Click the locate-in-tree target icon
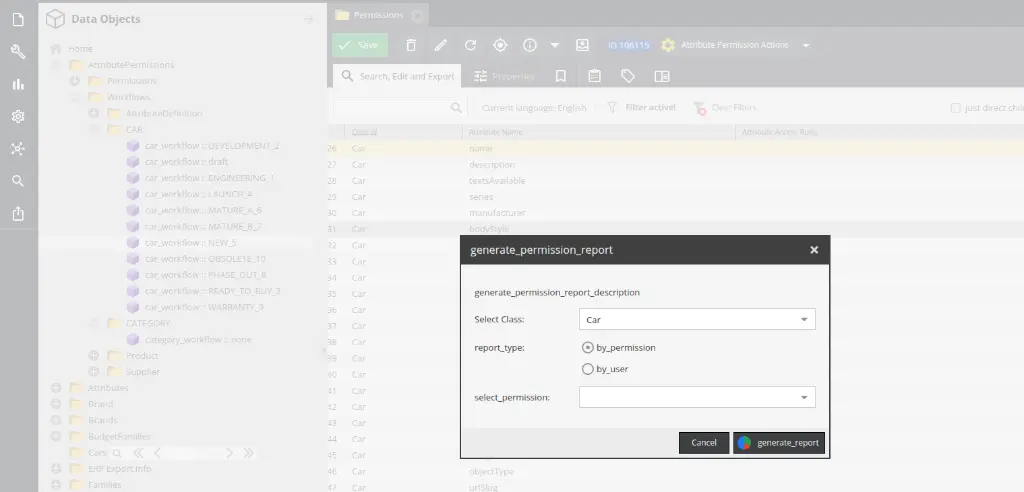 [x=500, y=45]
